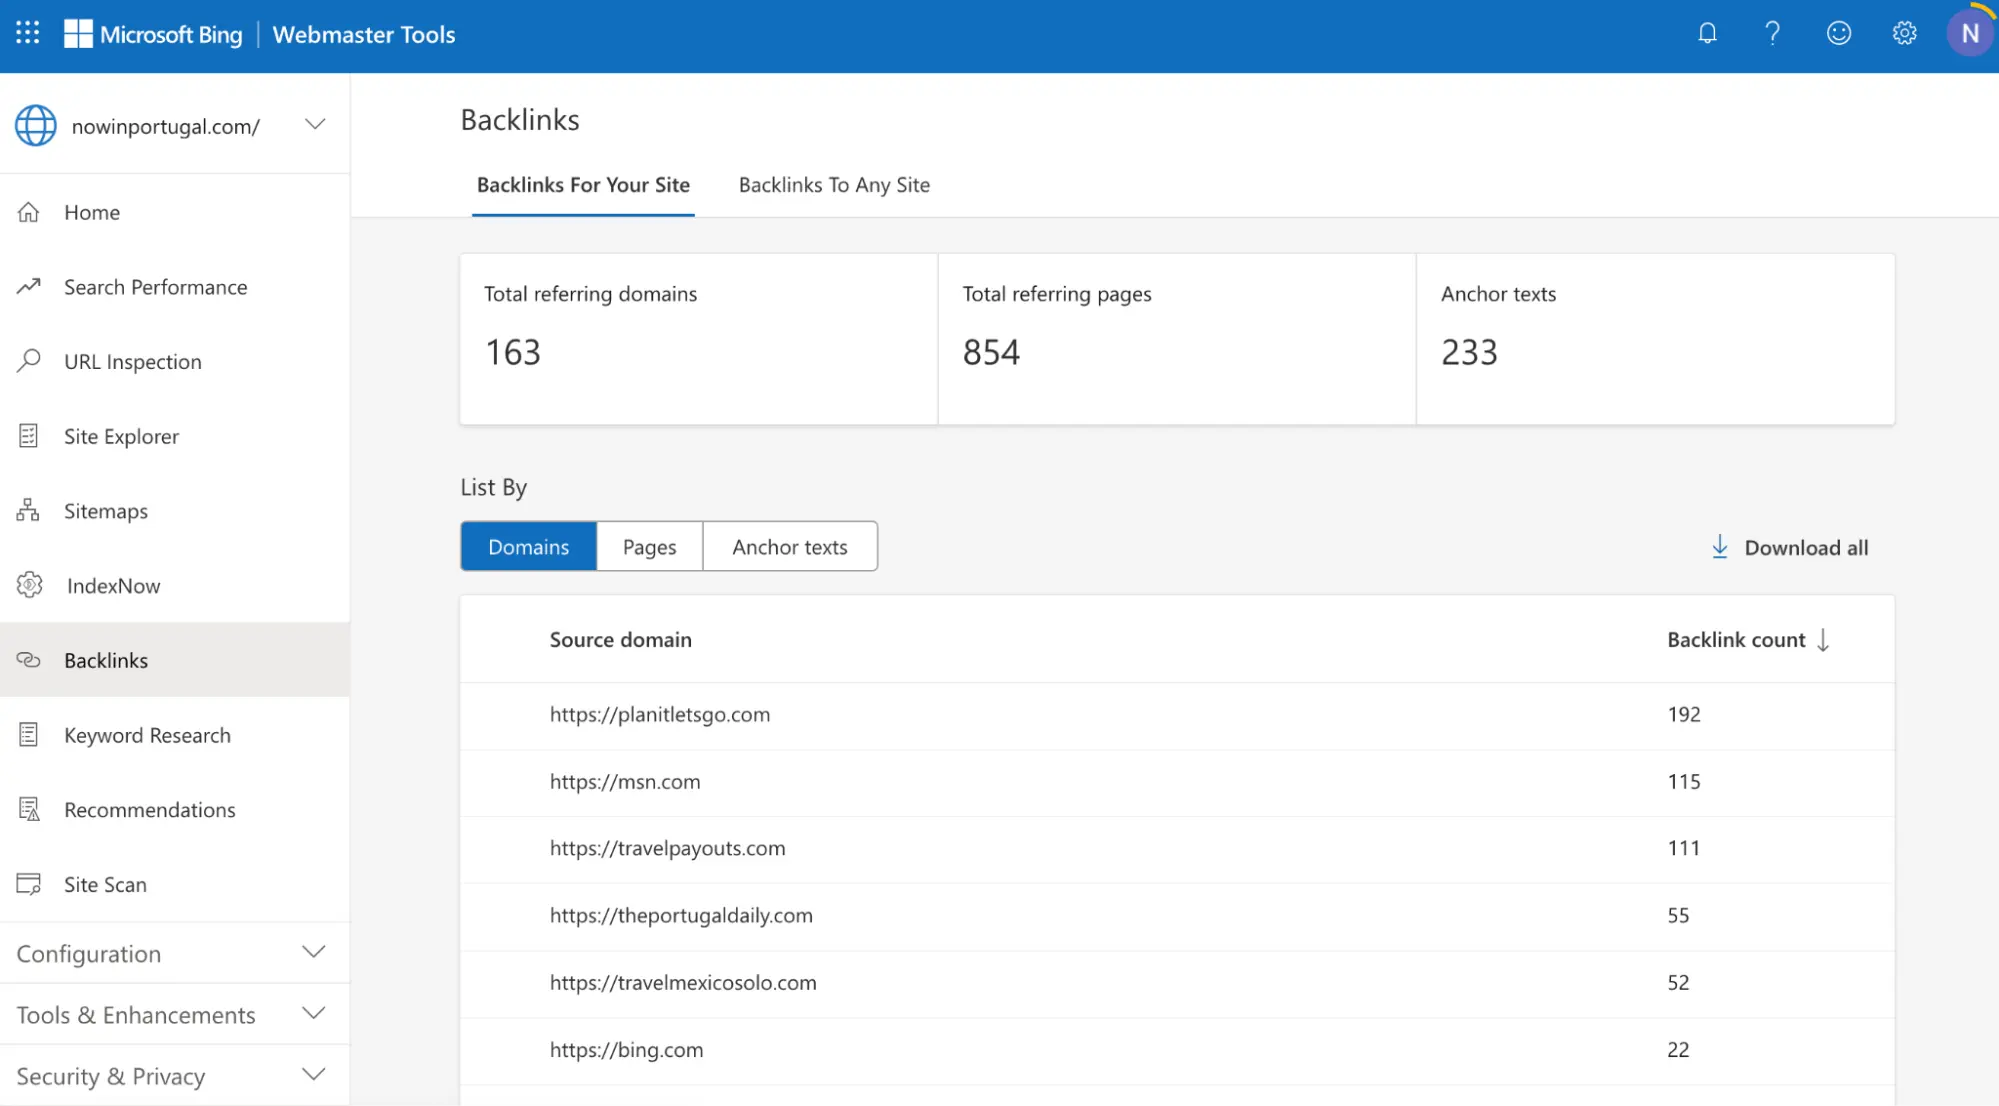Open Sitemaps in the sidebar
1999x1106 pixels.
coord(175,511)
